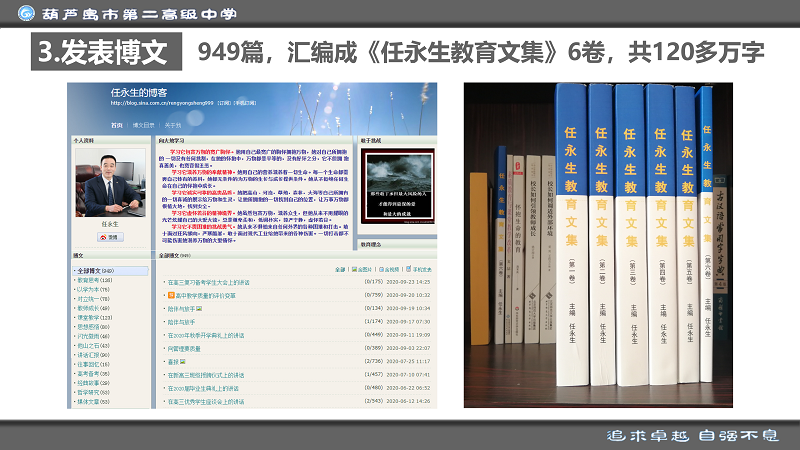Viewport: 800px width, 450px height.
Task: Open post 在2020年秋季开学典礼上的讲话
Action: point(206,335)
